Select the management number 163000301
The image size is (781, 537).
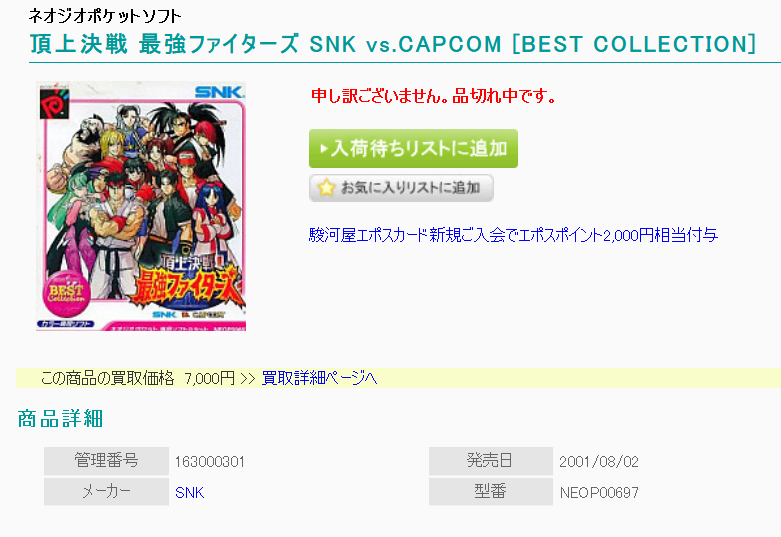pos(210,462)
